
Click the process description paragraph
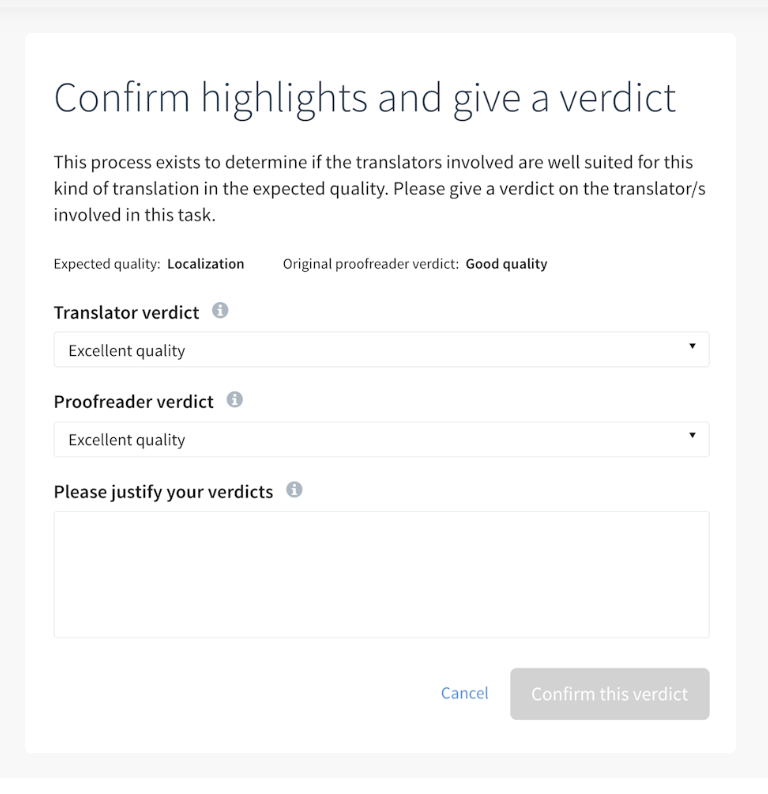(380, 188)
